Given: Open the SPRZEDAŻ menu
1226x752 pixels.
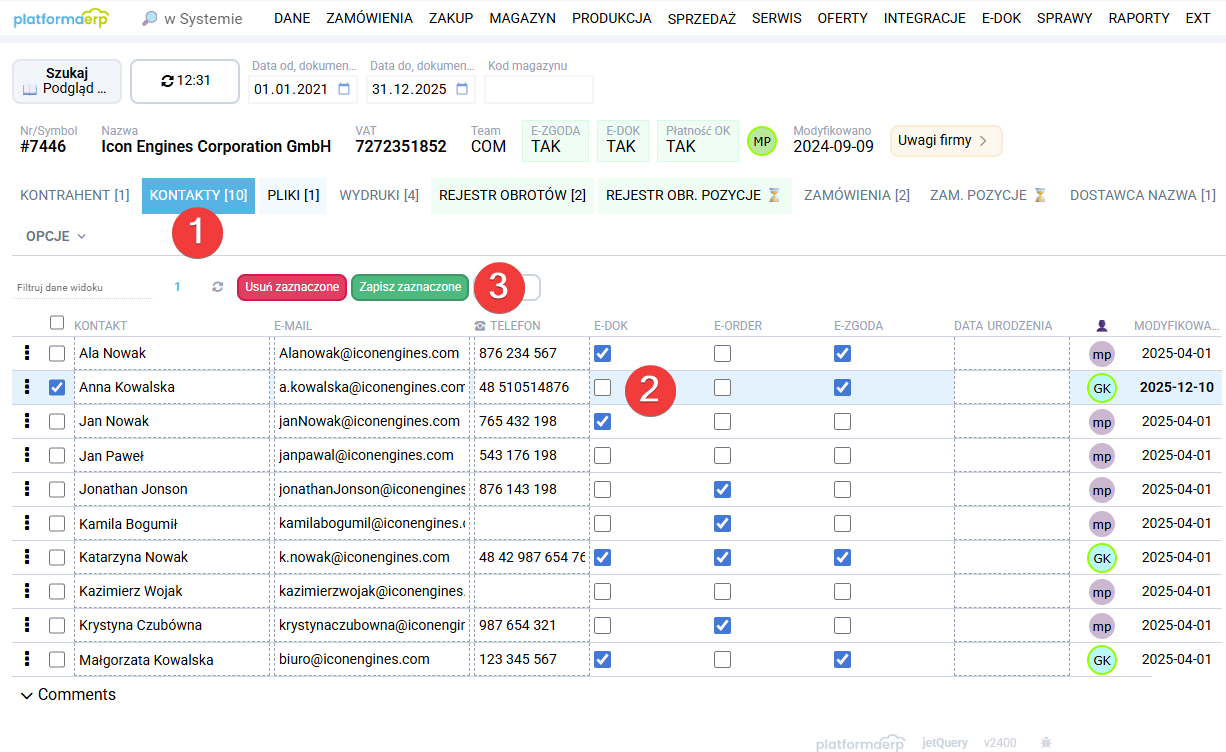Looking at the screenshot, I should pos(701,17).
